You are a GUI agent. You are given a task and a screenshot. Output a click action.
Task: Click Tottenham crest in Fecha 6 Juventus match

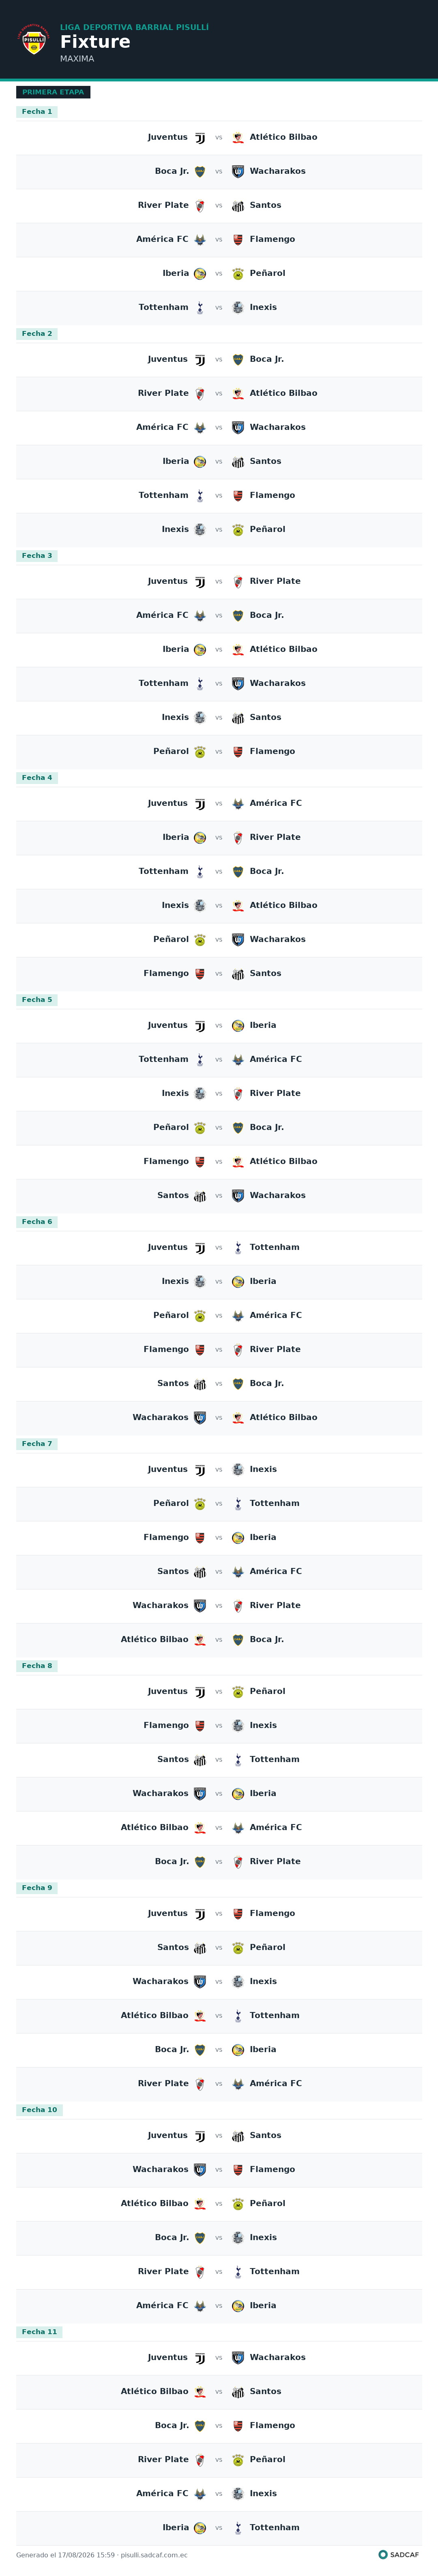238,1248
